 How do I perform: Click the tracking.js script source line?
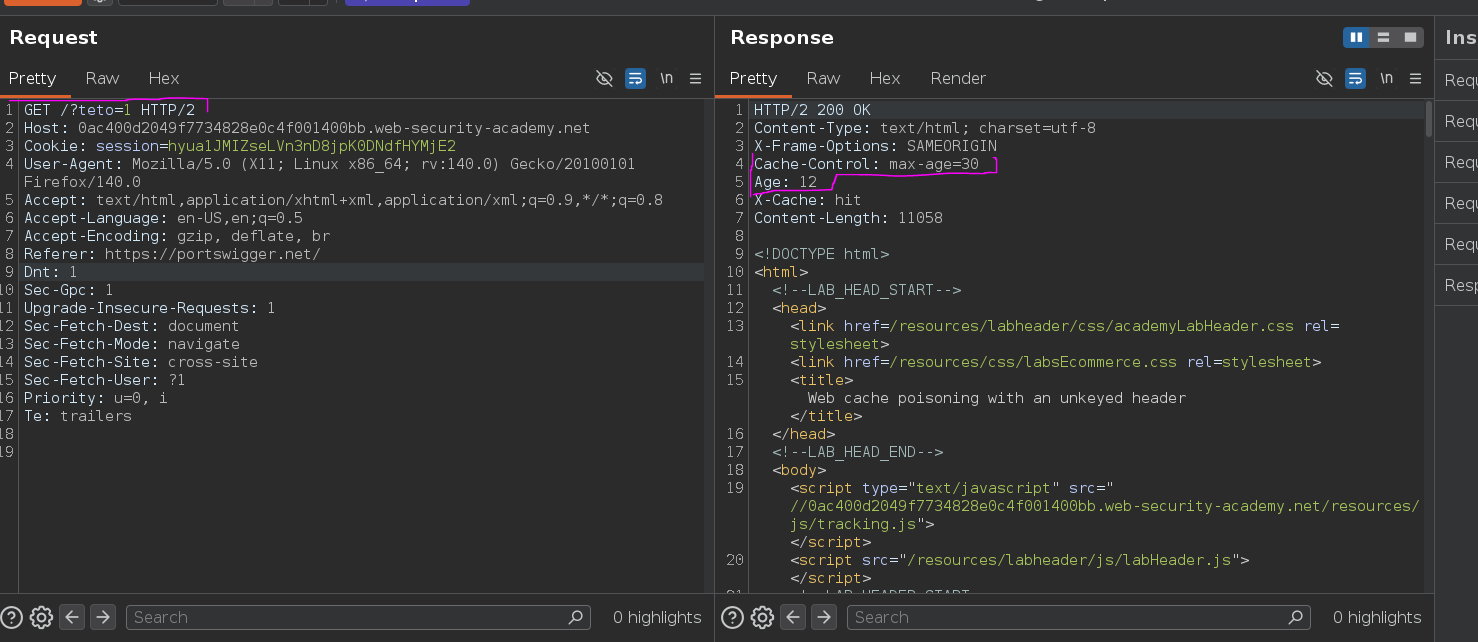tap(1104, 506)
